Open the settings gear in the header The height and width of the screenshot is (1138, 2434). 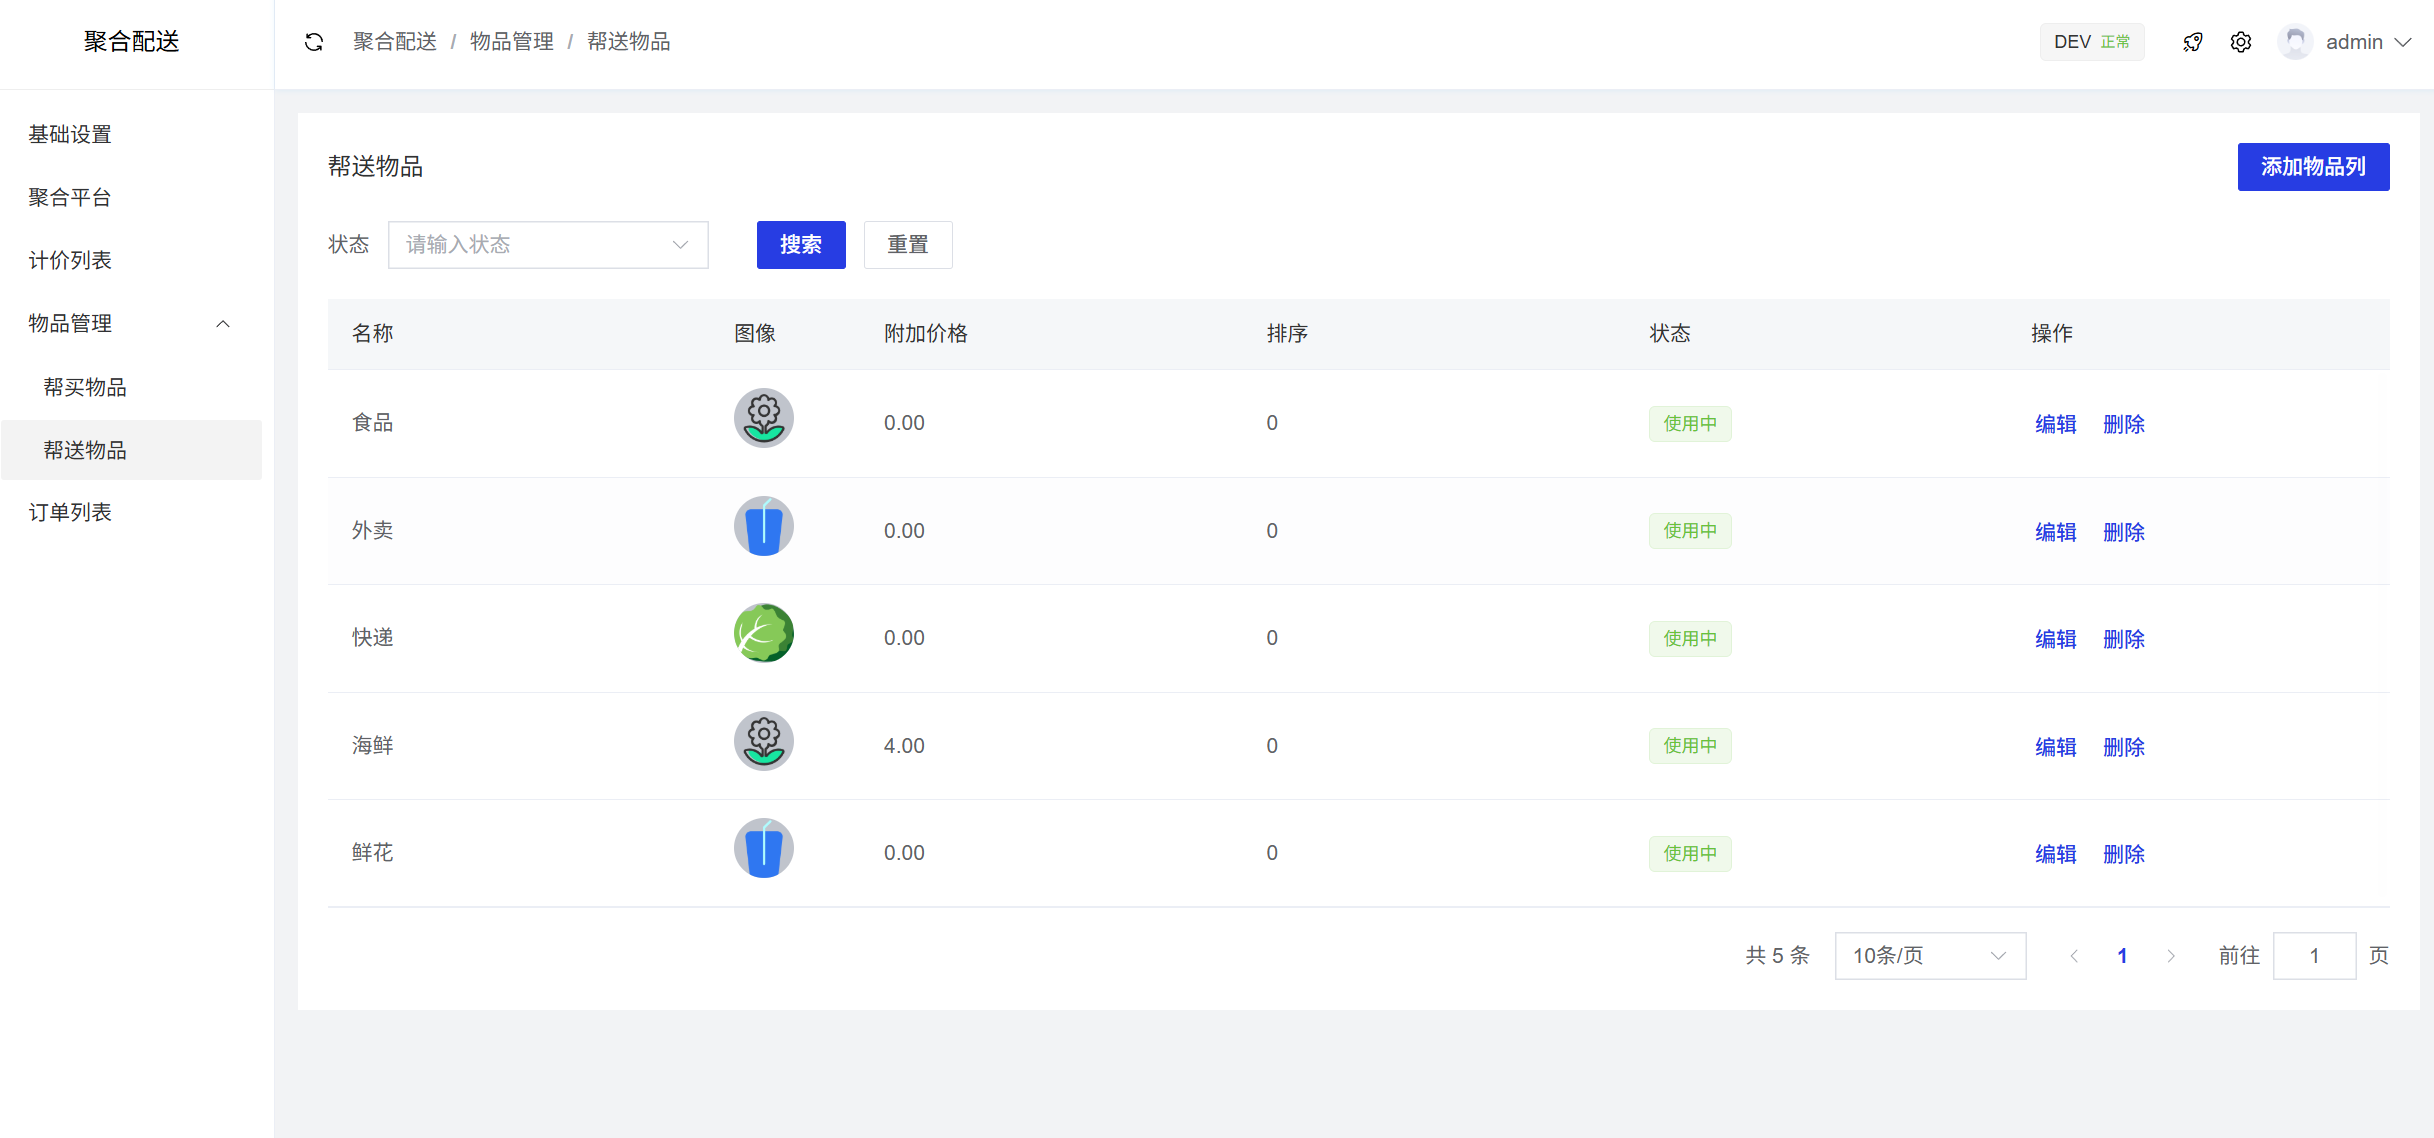2241,42
